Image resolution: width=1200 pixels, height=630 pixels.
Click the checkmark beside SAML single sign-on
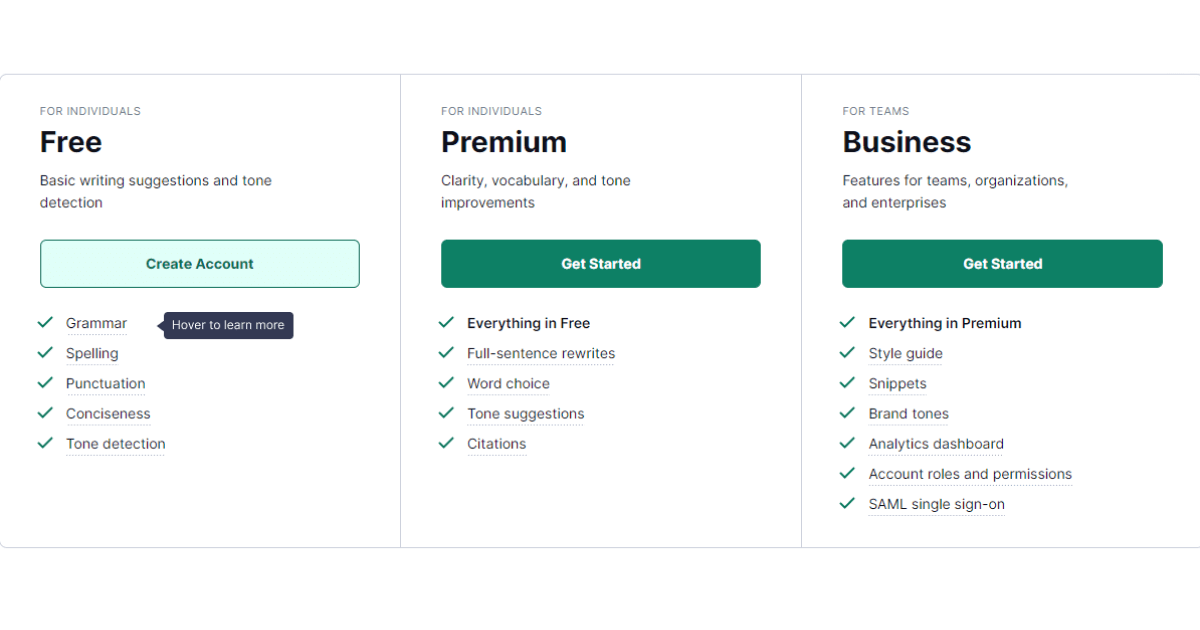pyautogui.click(x=848, y=502)
